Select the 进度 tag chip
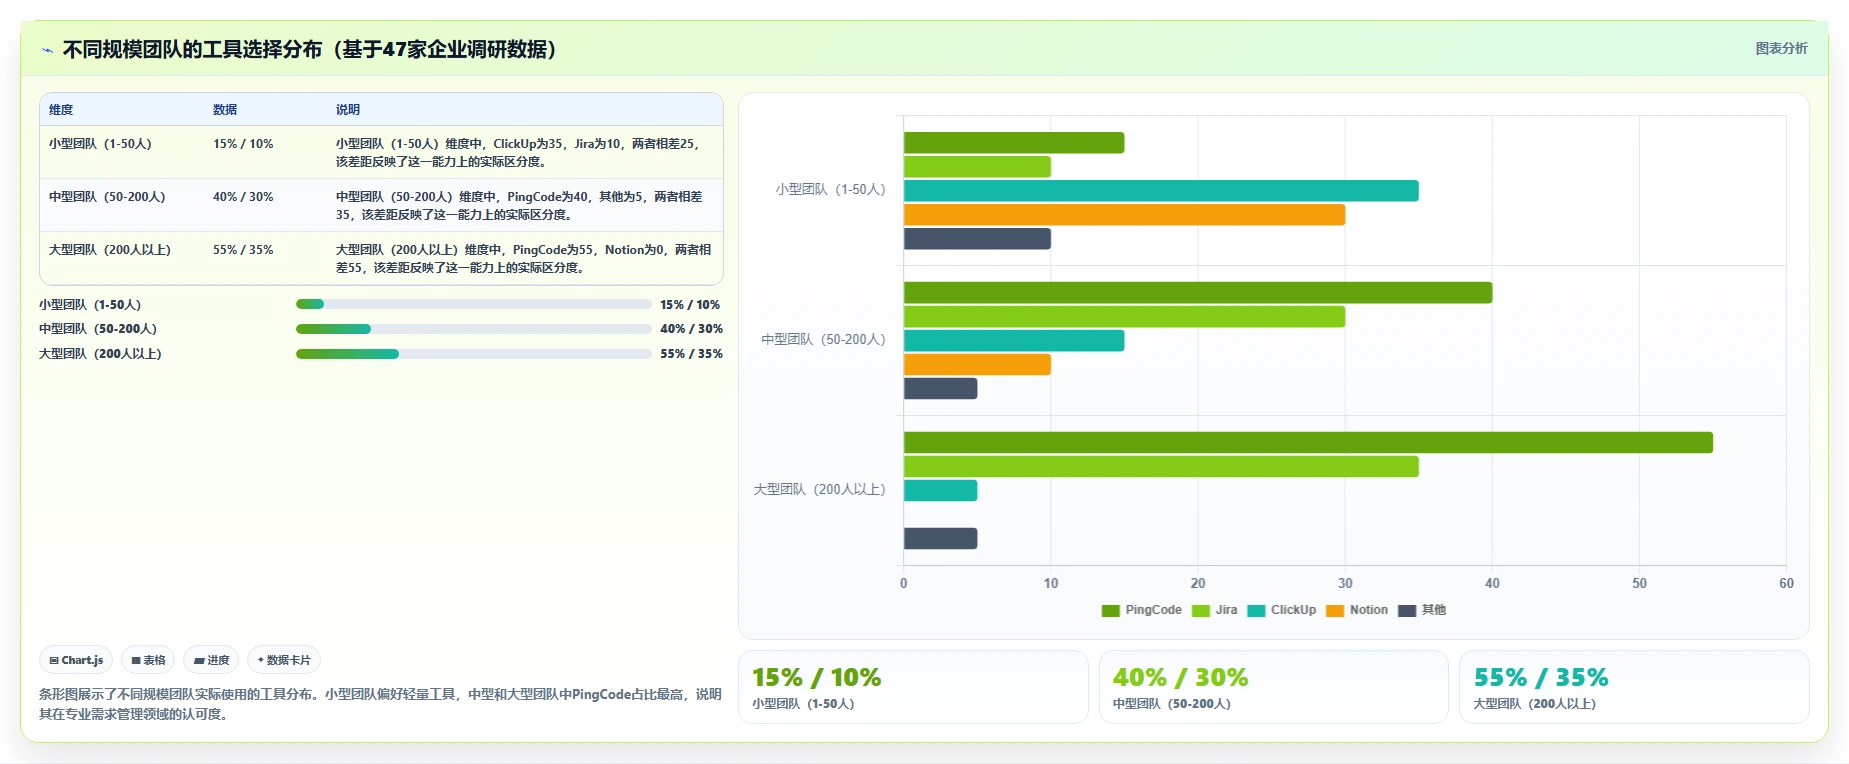Viewport: 1849px width, 764px height. pos(211,660)
